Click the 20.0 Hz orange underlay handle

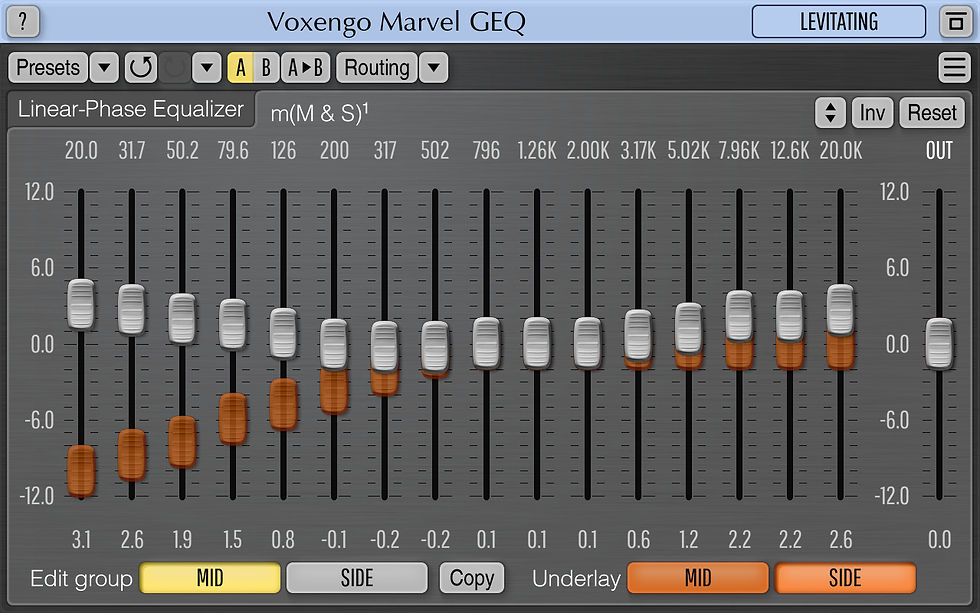(81, 471)
